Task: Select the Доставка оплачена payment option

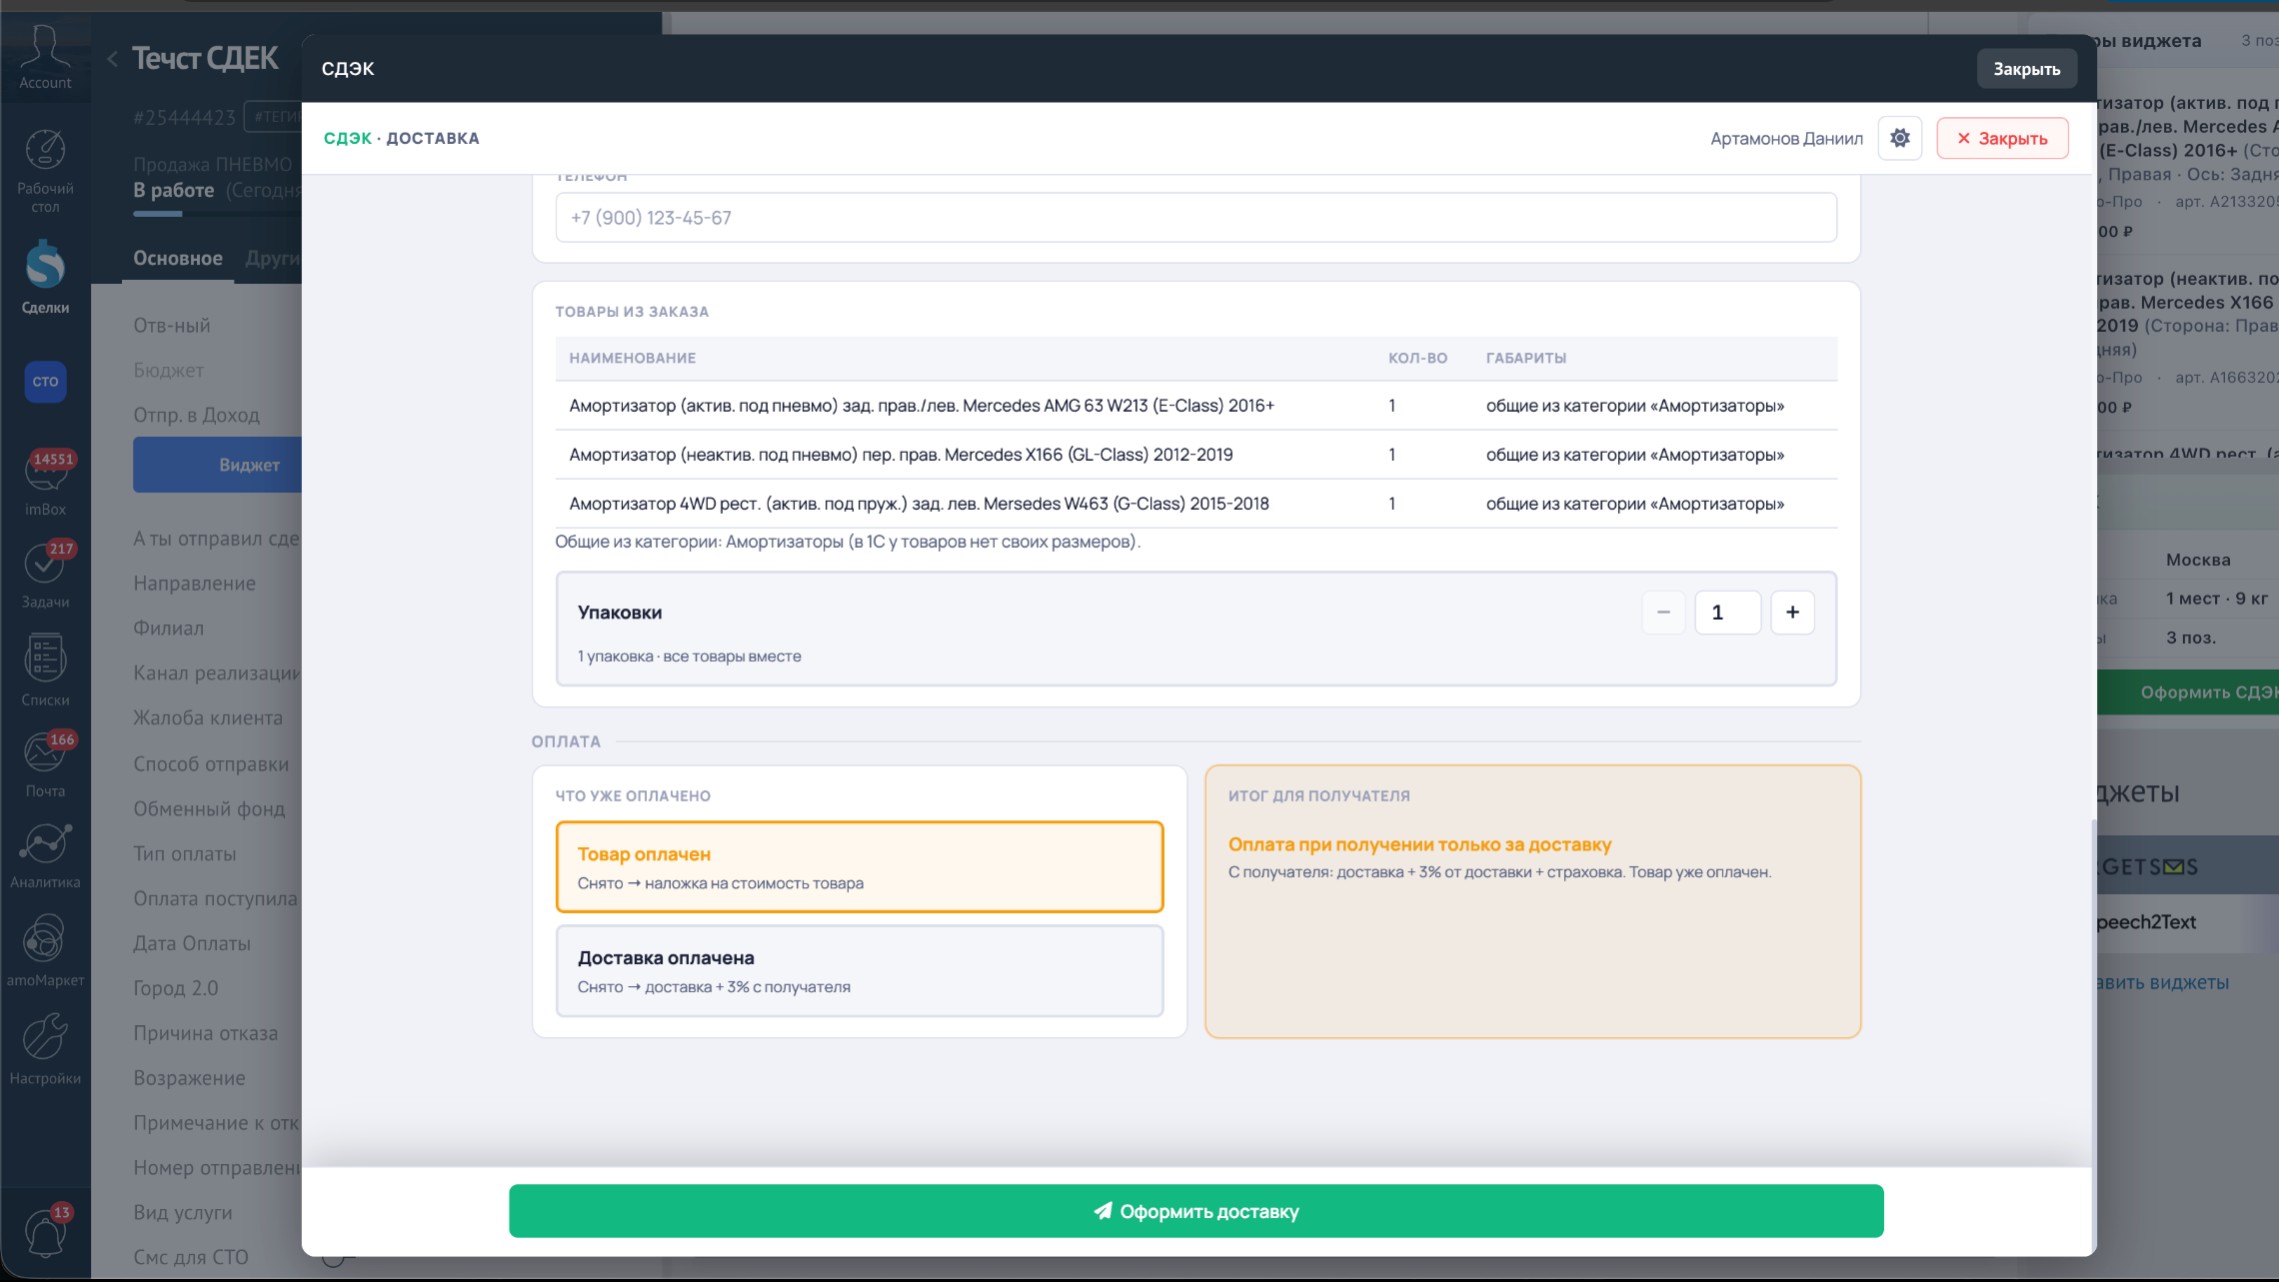Action: 860,971
